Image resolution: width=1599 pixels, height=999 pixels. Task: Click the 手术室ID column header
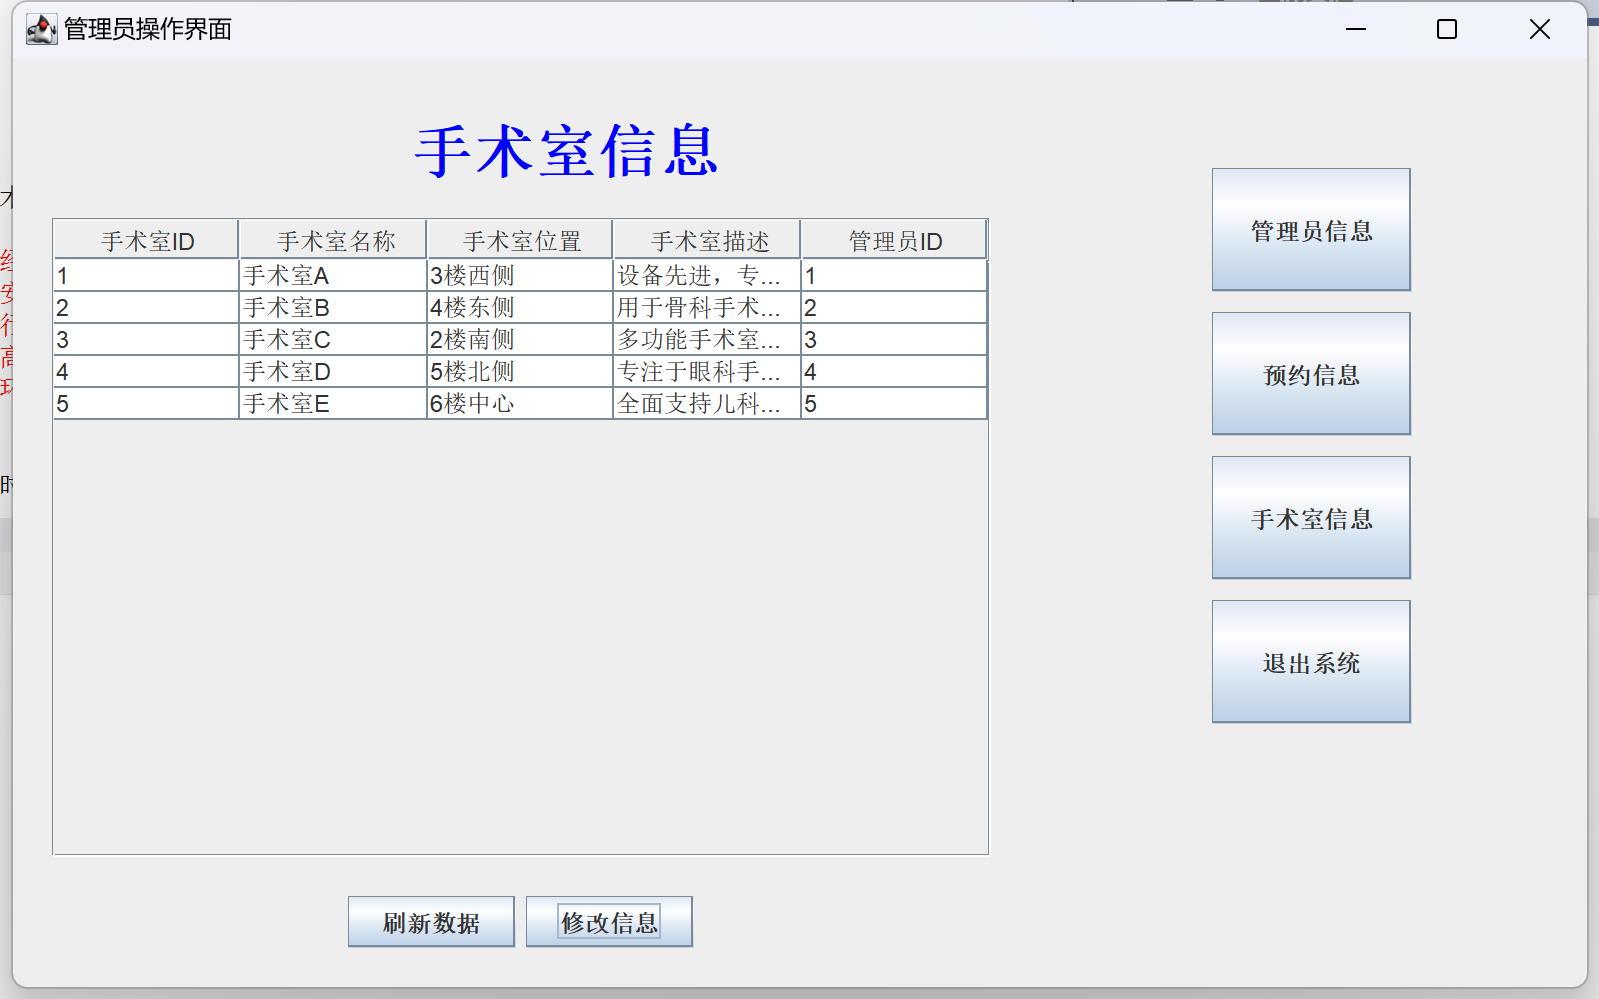tap(147, 241)
